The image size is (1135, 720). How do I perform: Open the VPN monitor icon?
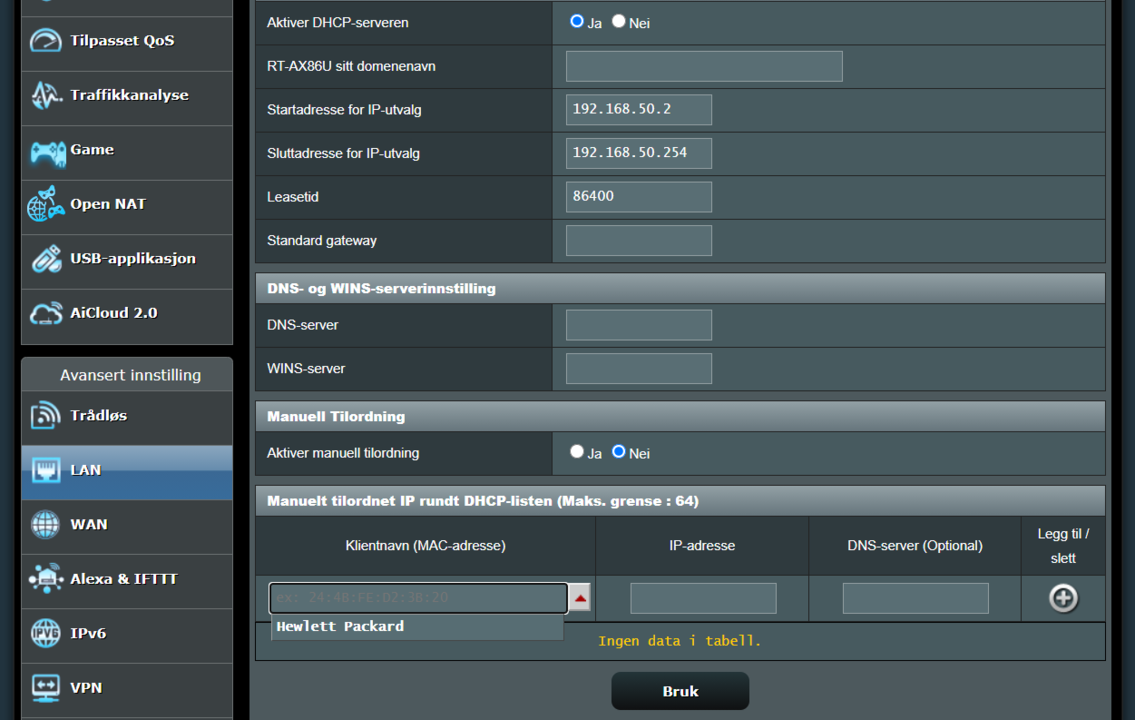click(46, 688)
